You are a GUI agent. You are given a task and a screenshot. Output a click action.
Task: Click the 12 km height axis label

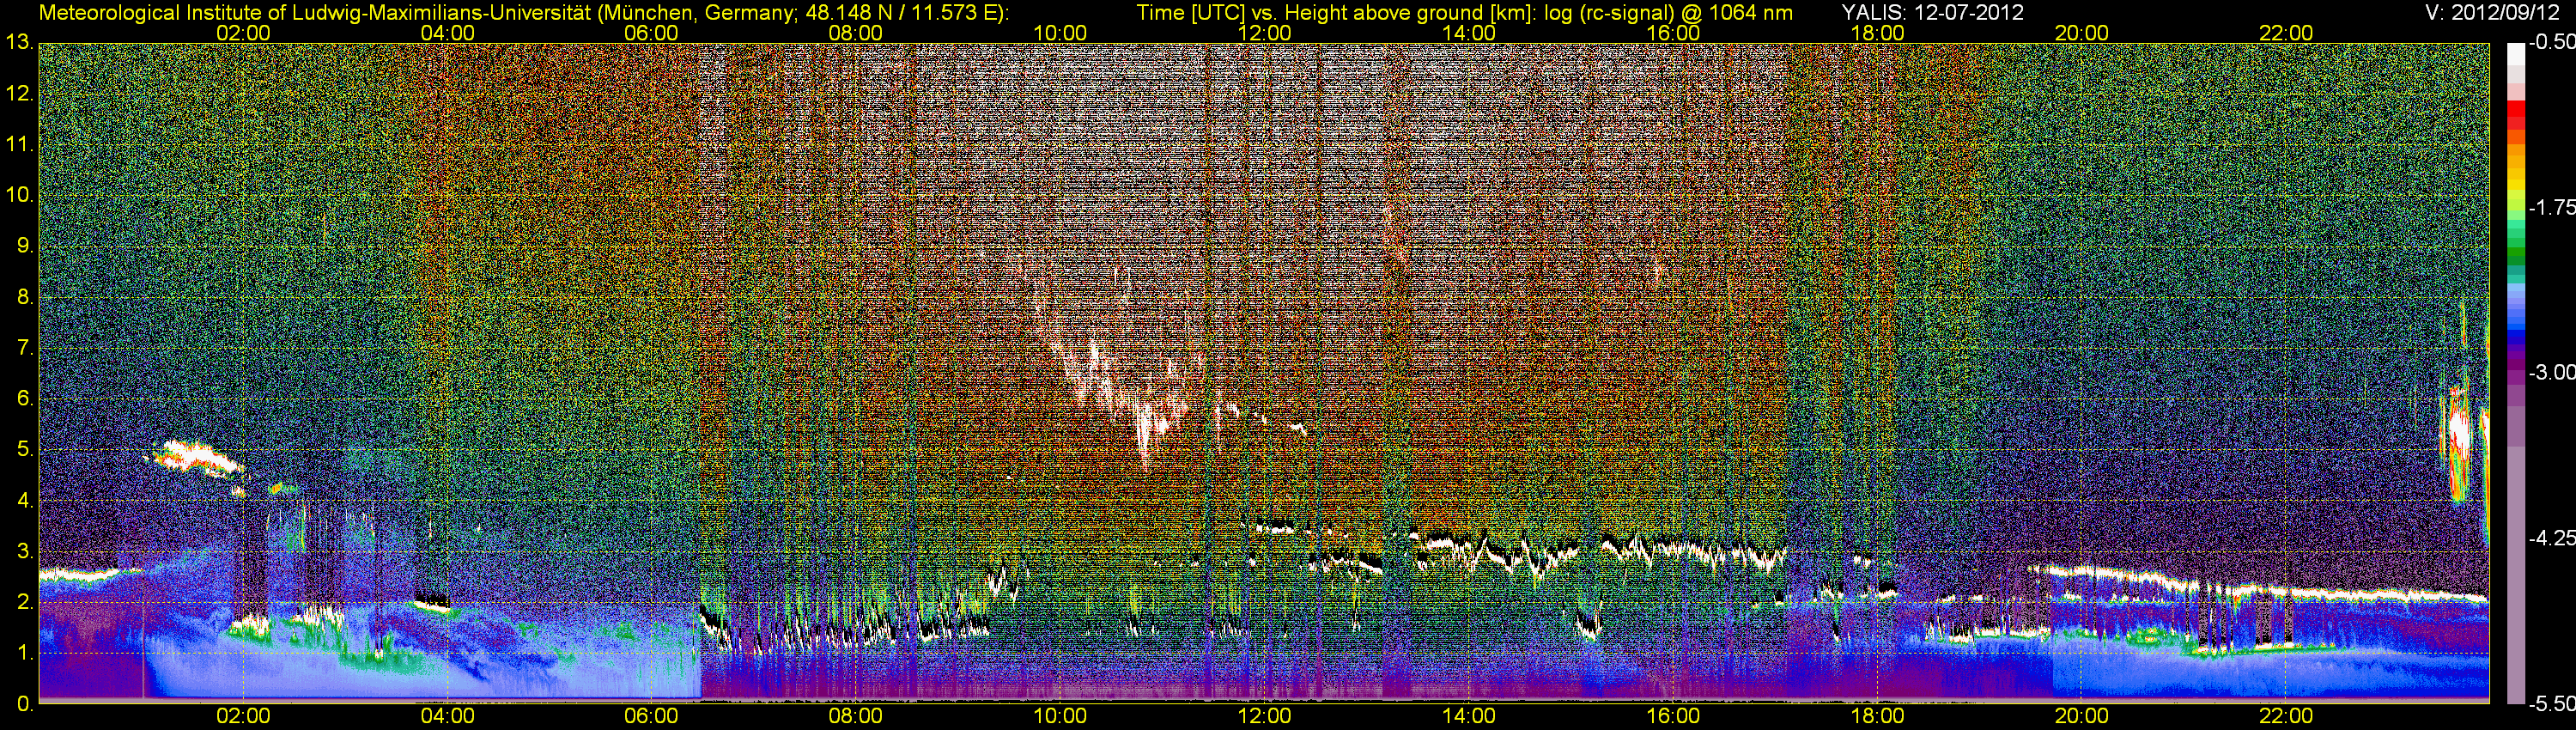pyautogui.click(x=18, y=94)
